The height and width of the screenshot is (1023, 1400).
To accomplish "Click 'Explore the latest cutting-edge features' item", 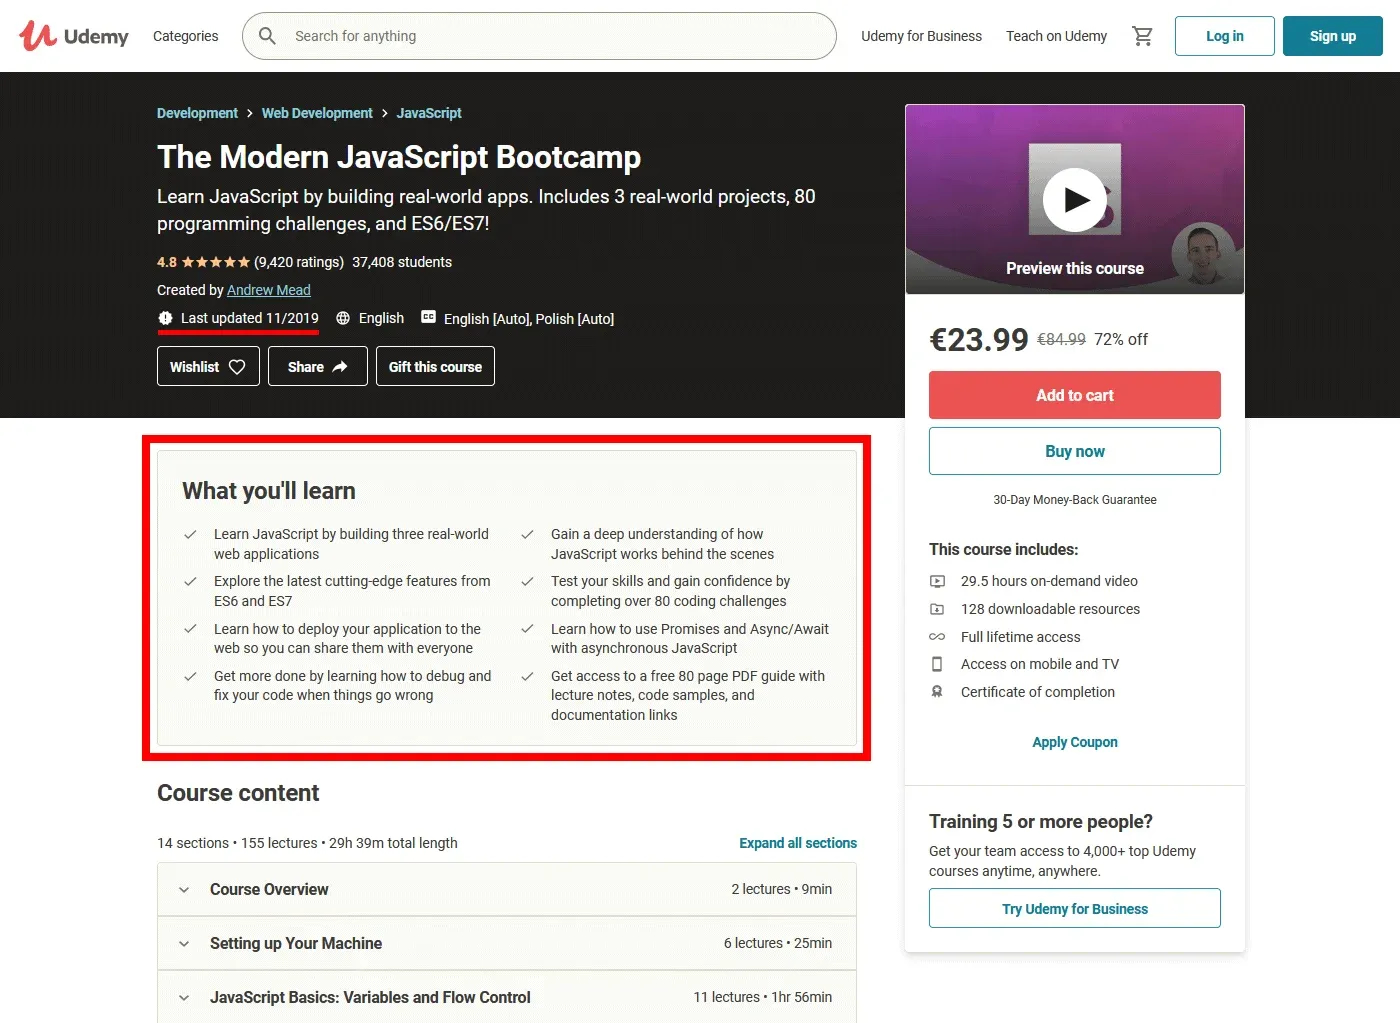I will [352, 591].
